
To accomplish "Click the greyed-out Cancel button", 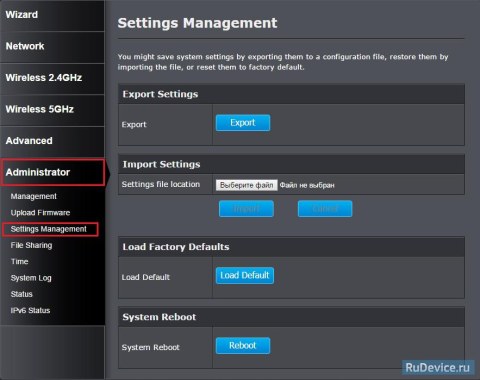I will (325, 209).
